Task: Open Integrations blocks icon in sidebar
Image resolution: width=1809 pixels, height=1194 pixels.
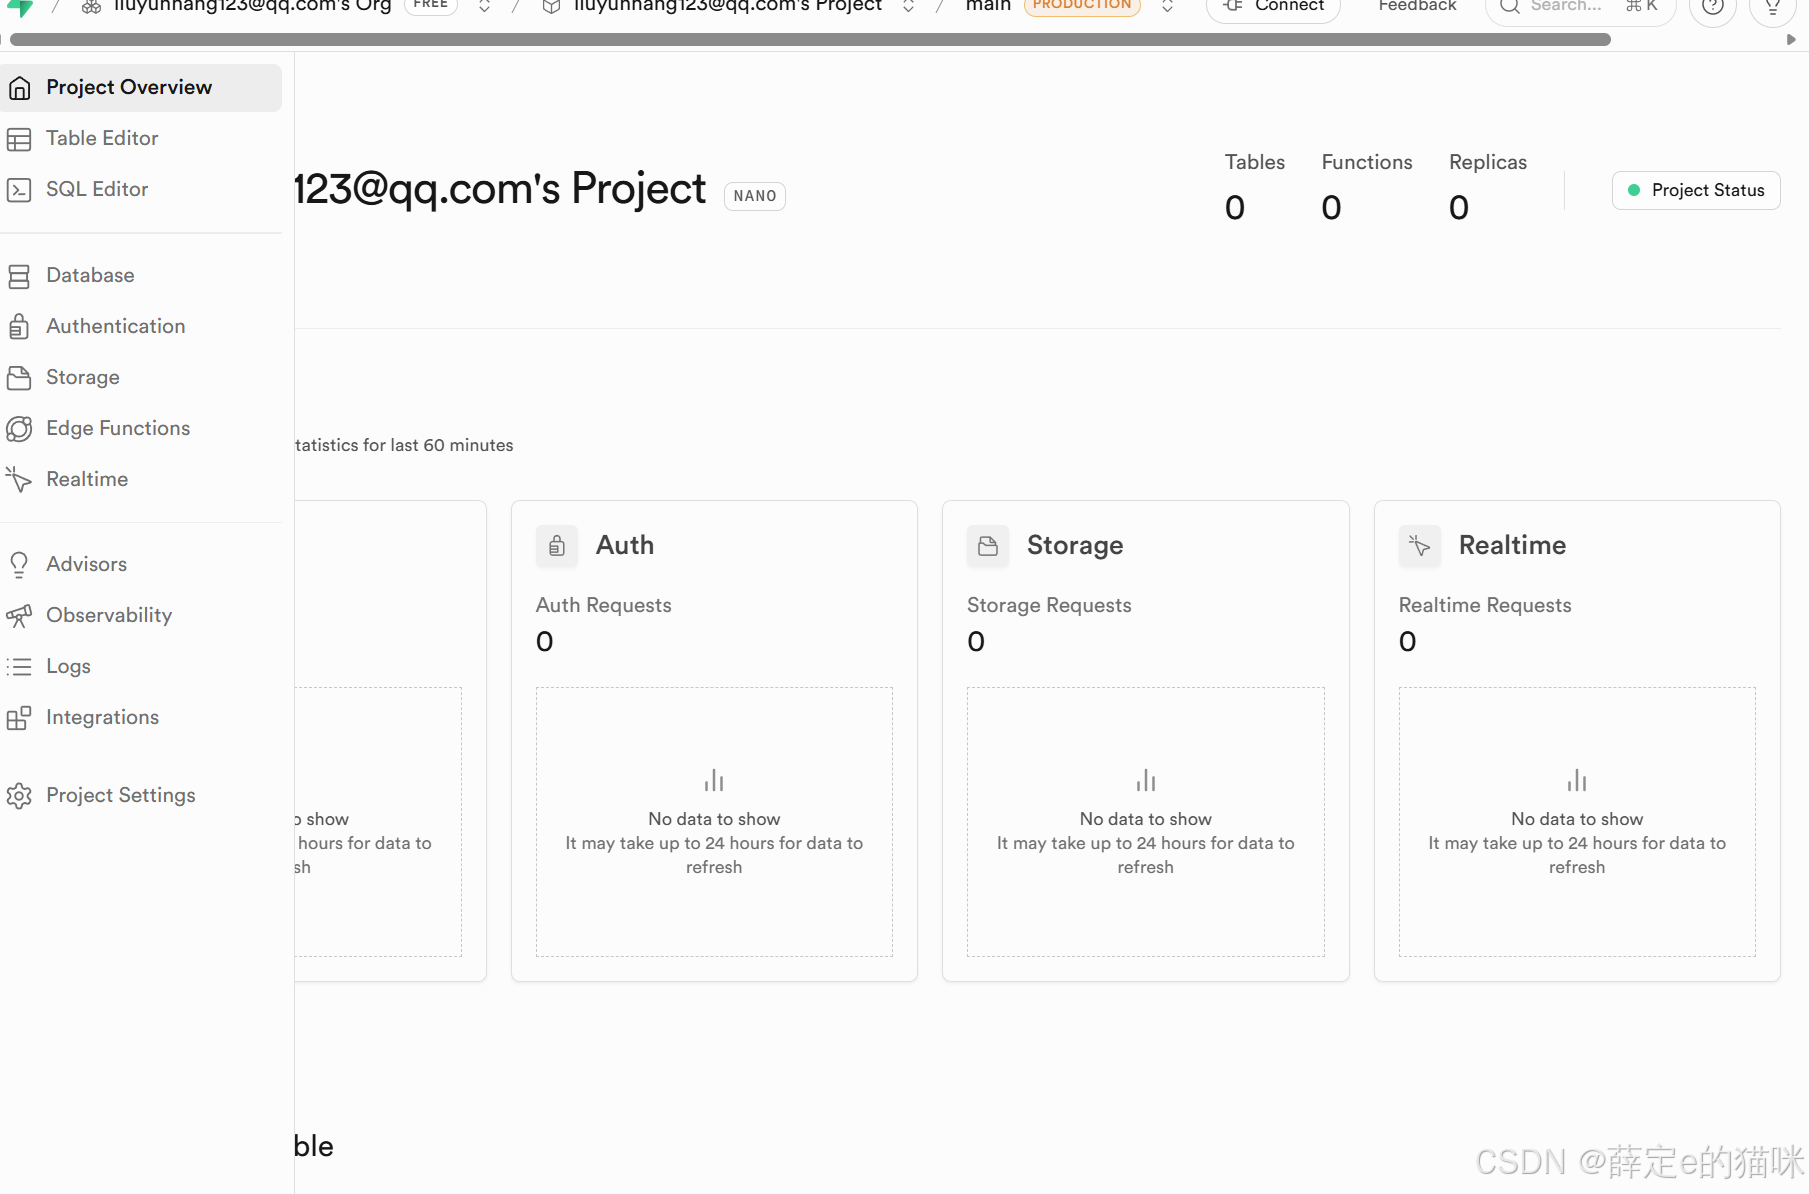Action: [x=19, y=718]
